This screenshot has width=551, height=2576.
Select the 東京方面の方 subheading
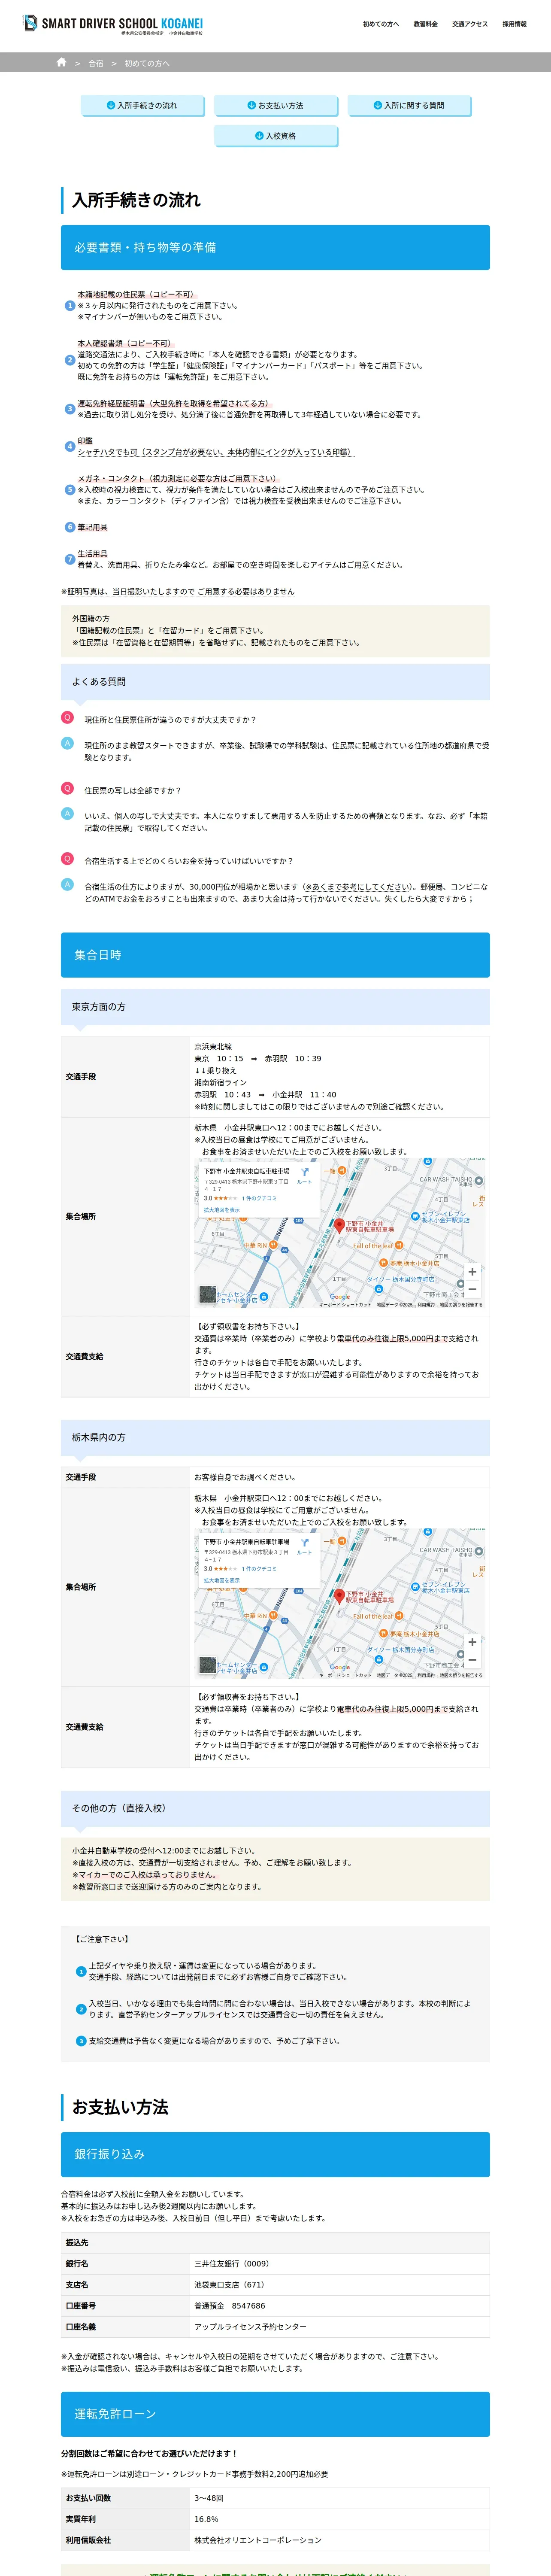point(275,1007)
